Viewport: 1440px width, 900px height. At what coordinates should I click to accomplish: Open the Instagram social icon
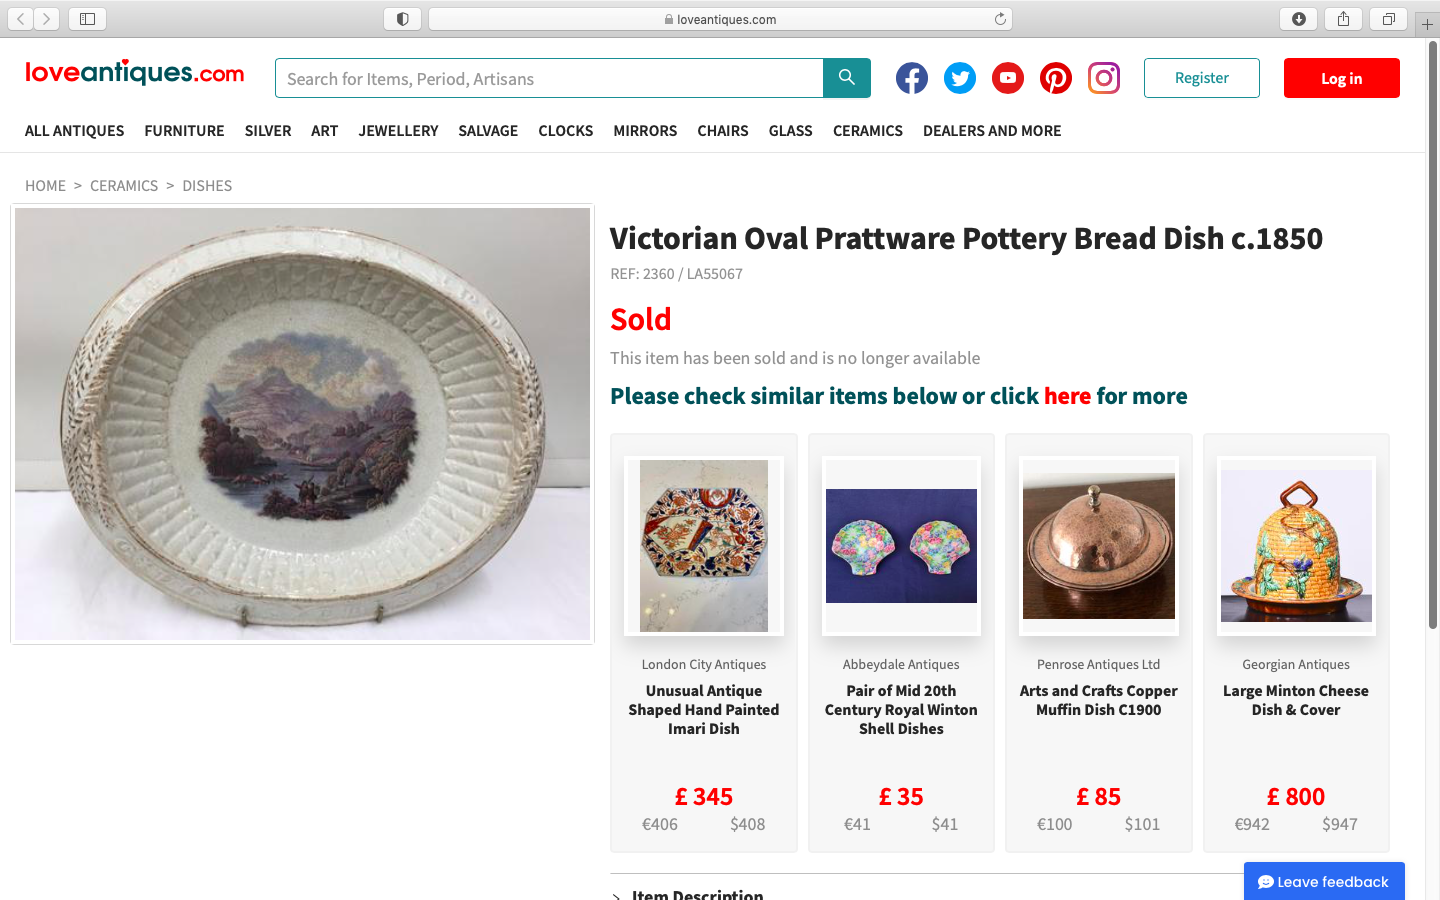pyautogui.click(x=1103, y=78)
